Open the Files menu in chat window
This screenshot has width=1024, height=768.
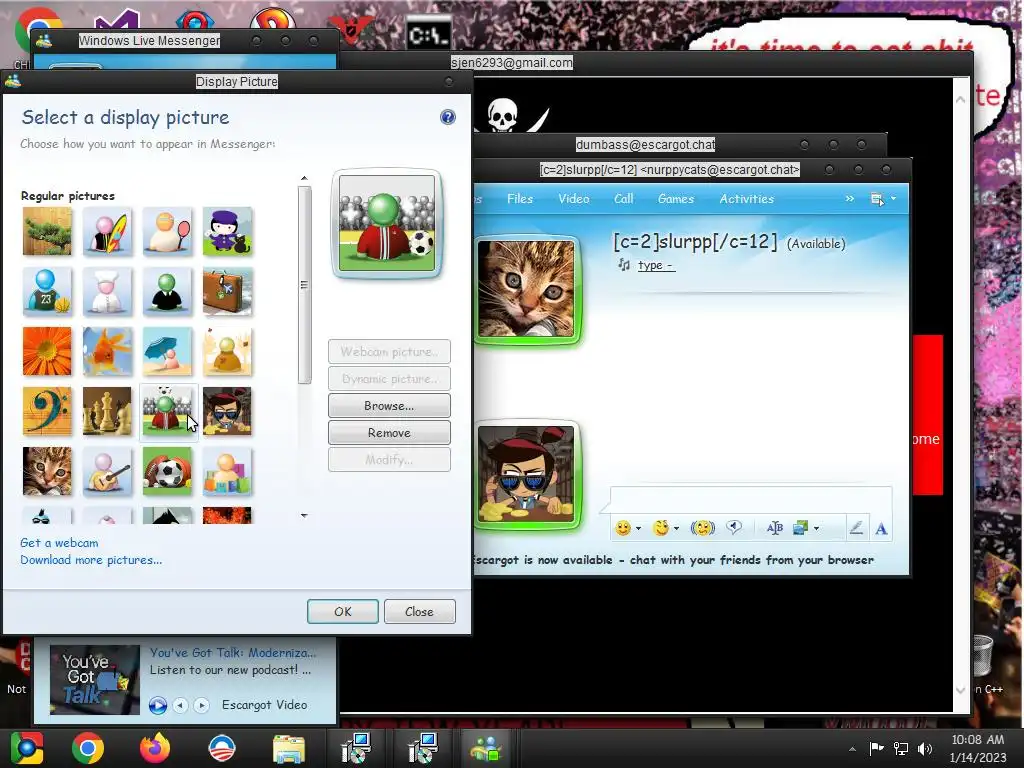(x=520, y=199)
